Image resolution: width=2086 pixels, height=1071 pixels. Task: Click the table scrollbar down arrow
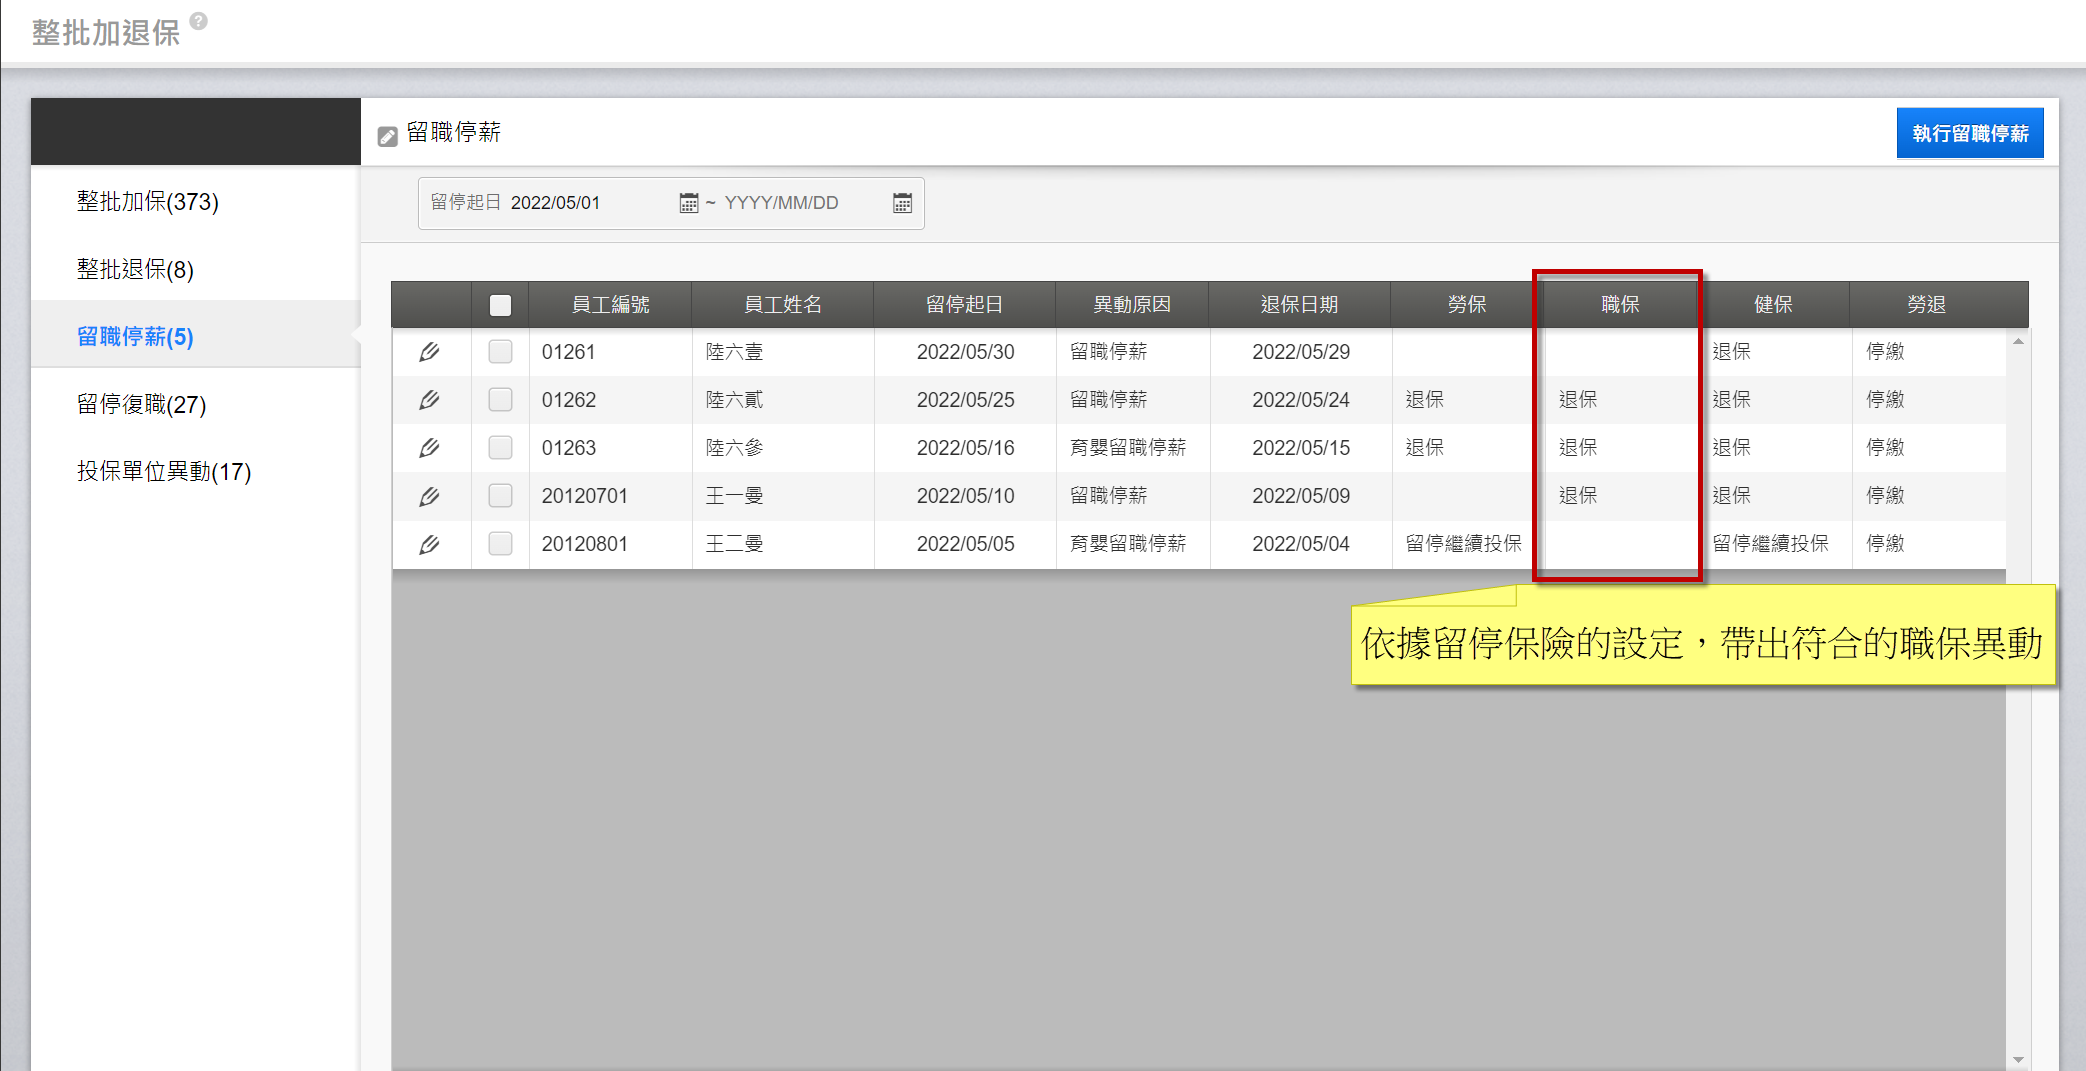tap(2018, 1059)
